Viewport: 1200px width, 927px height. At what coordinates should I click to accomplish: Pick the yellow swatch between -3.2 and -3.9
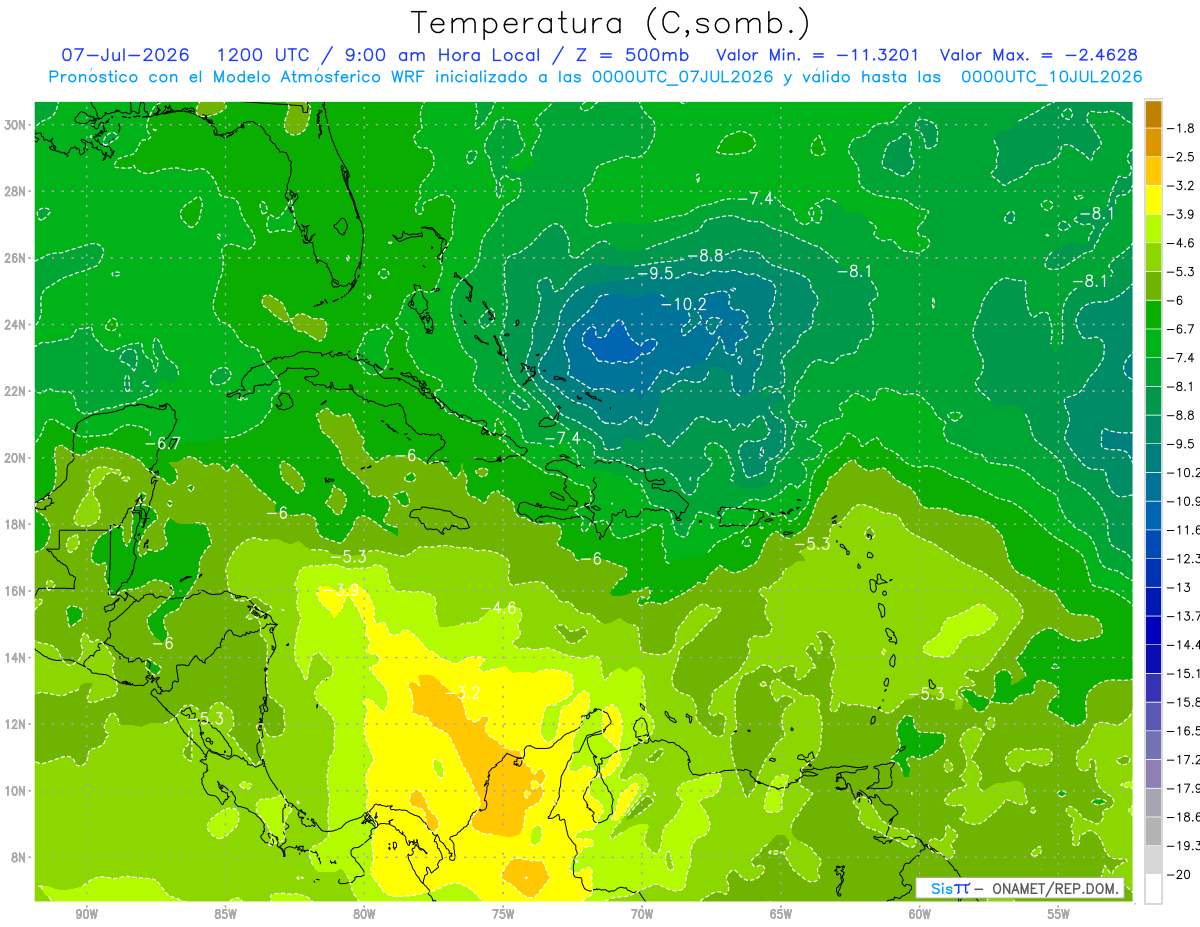click(x=1153, y=200)
